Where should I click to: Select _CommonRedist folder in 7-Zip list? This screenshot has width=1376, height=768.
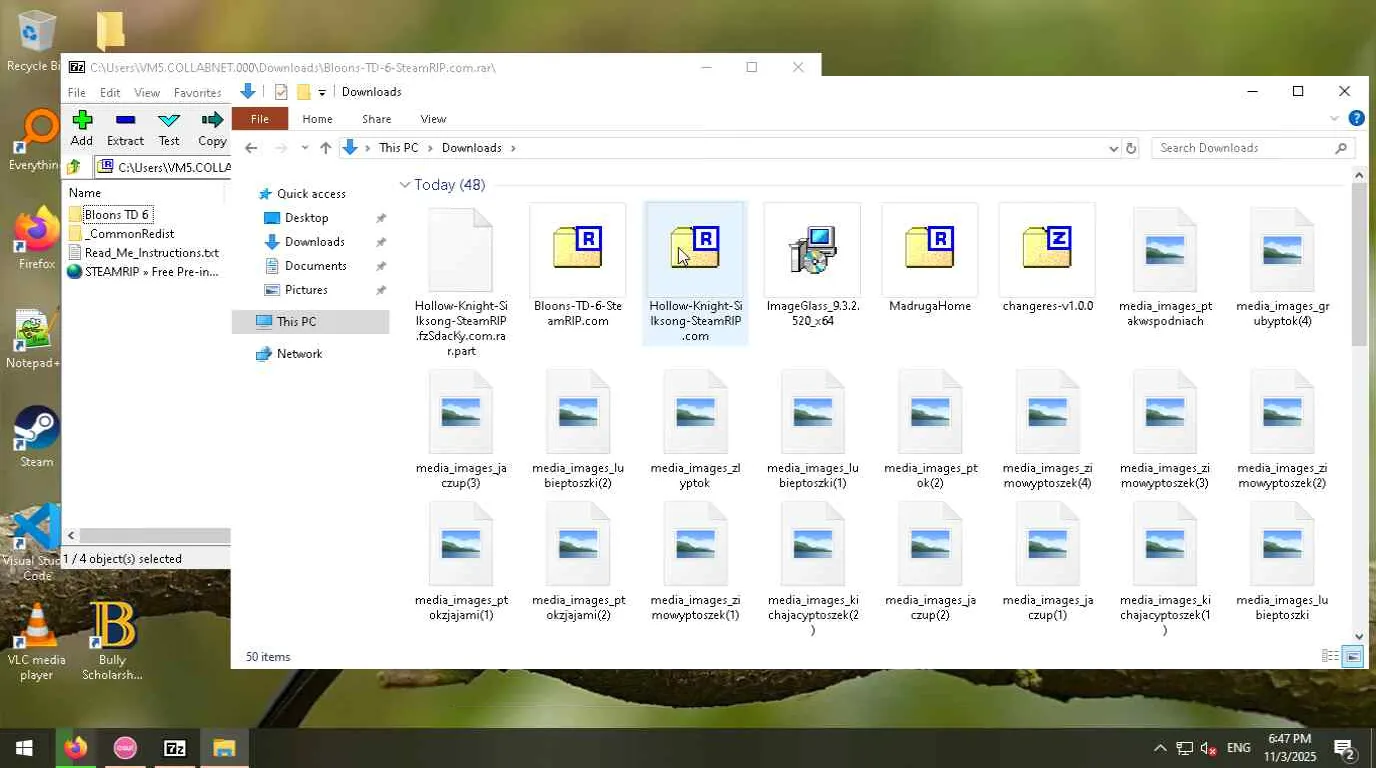(129, 234)
